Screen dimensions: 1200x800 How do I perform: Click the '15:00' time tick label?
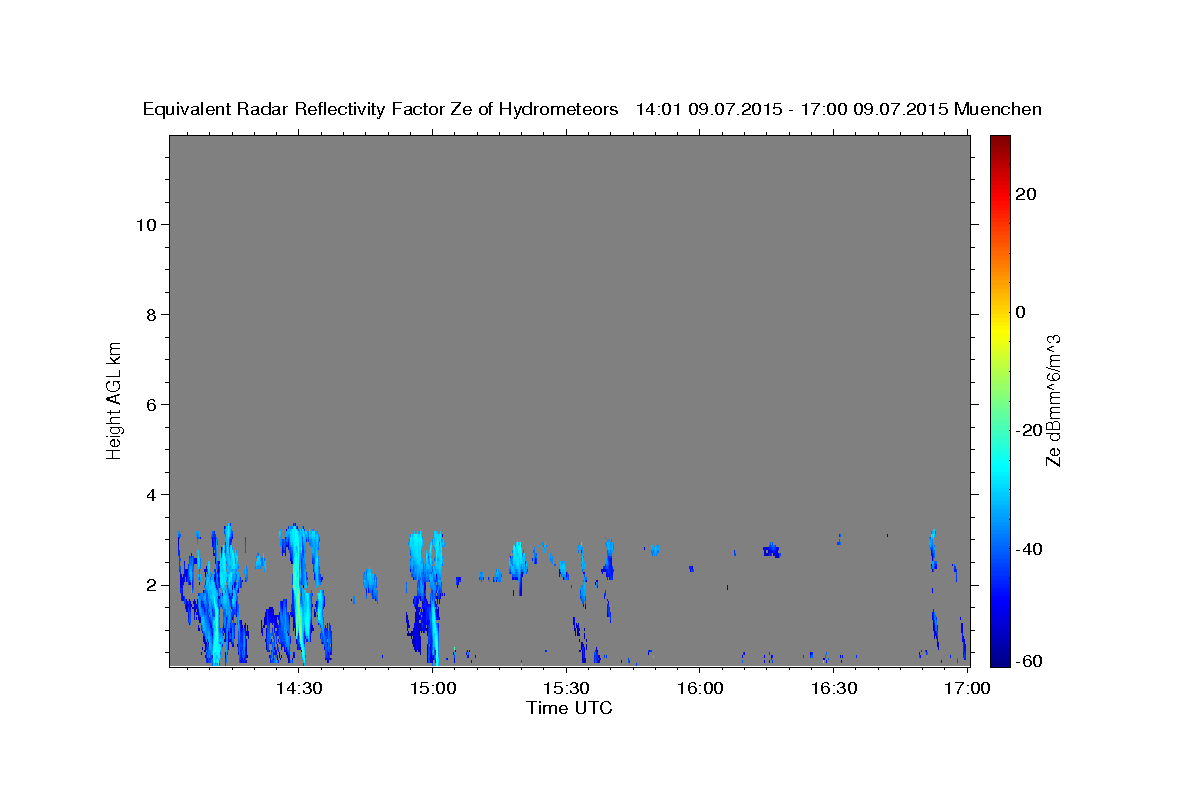[432, 688]
